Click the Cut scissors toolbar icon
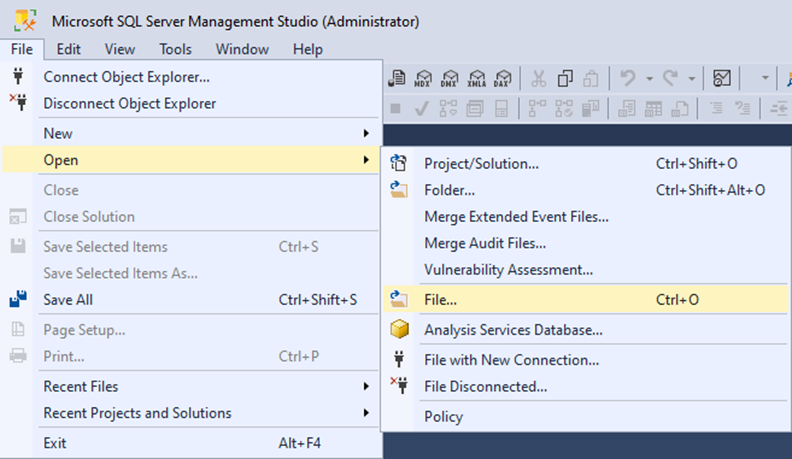This screenshot has height=459, width=792. (538, 78)
